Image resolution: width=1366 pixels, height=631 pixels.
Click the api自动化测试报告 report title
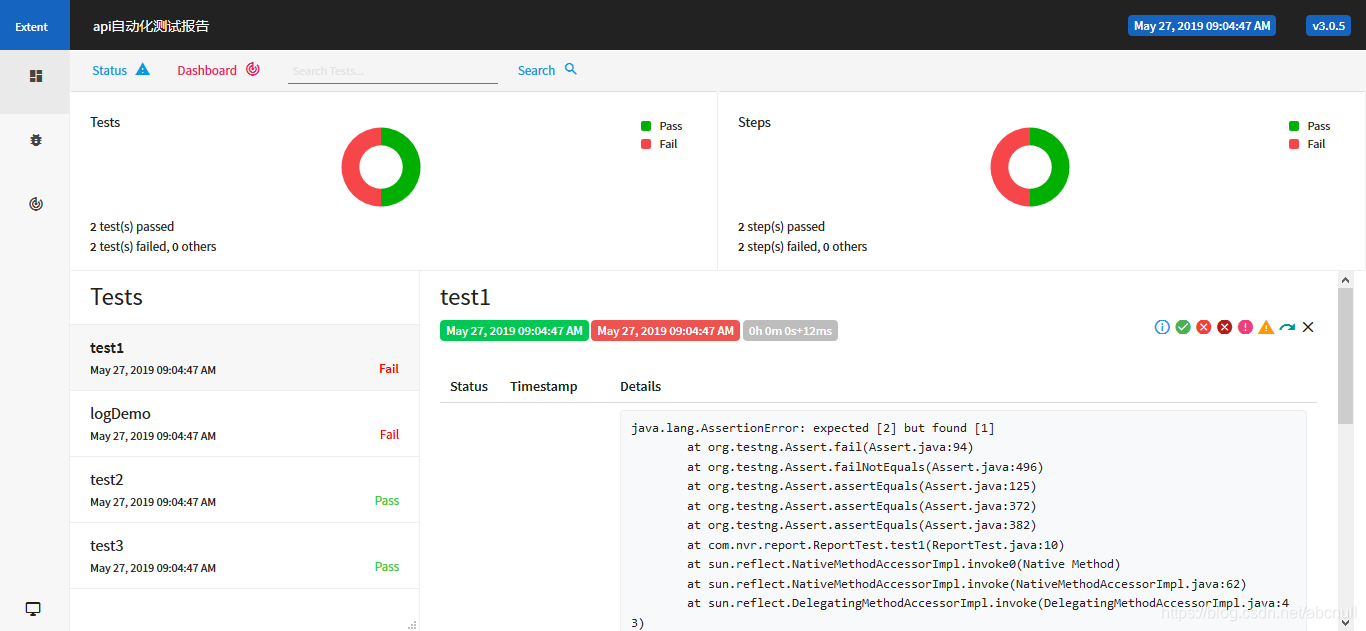coord(151,26)
